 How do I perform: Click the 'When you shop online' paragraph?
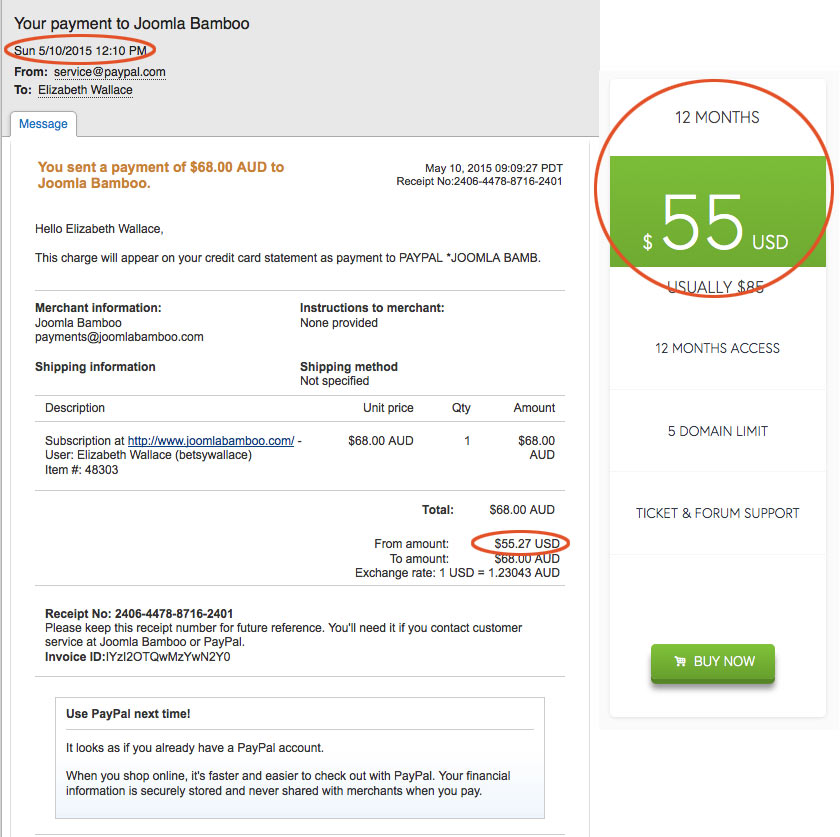pos(288,783)
